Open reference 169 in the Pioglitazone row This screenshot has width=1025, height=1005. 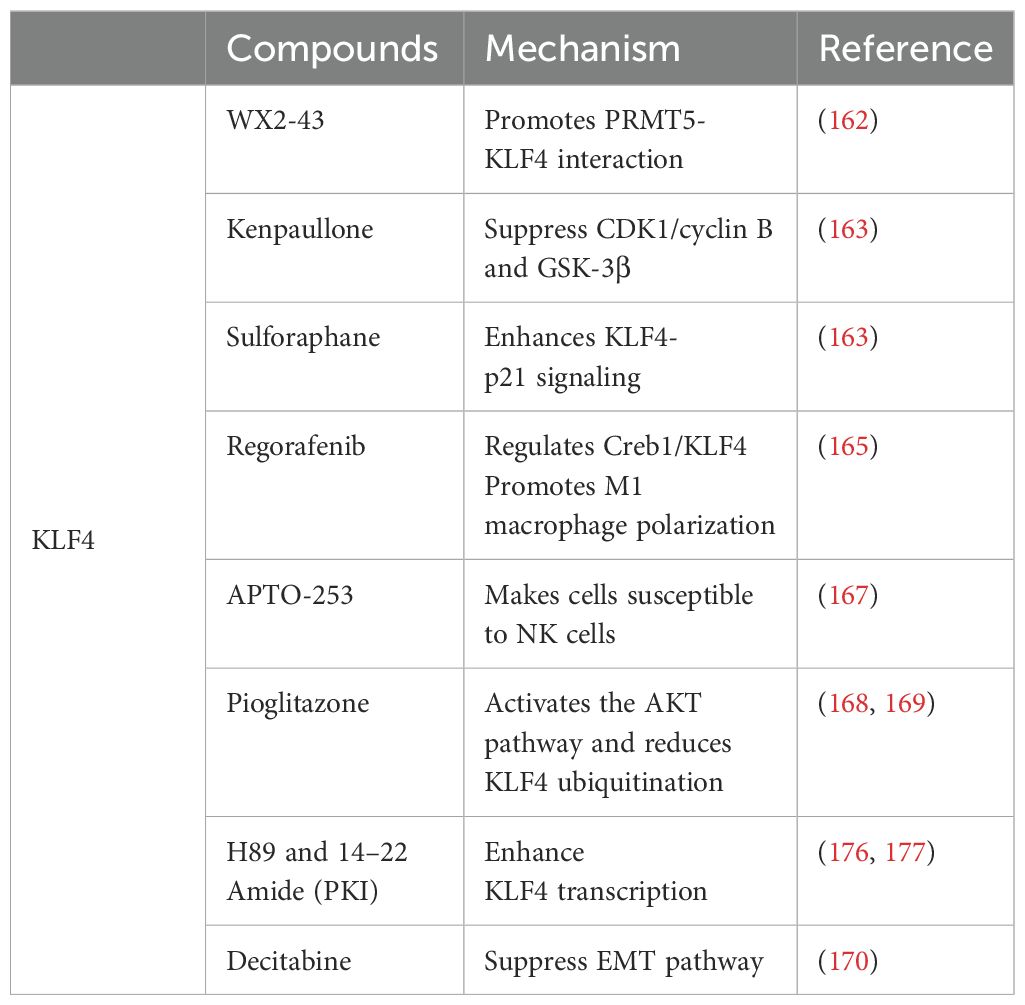pyautogui.click(x=902, y=704)
